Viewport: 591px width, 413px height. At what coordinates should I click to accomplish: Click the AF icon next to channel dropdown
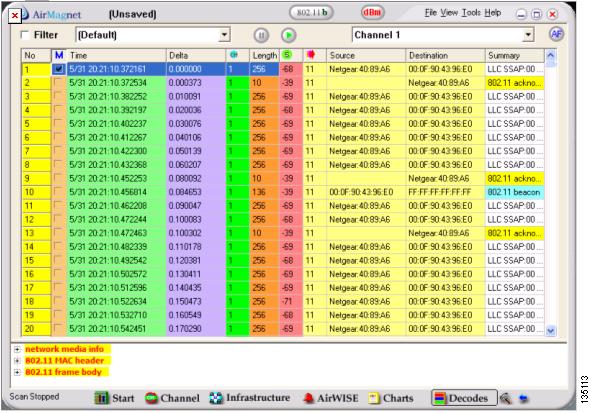pos(556,34)
